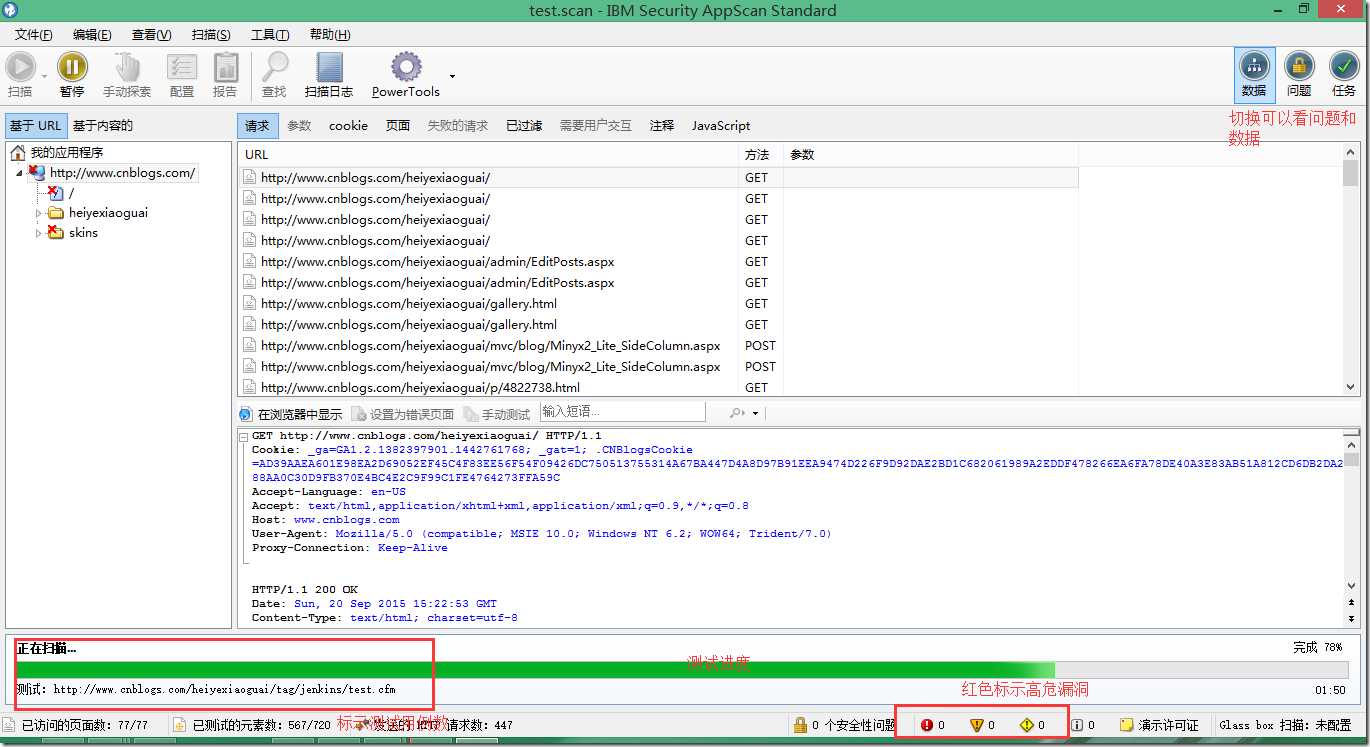The height and width of the screenshot is (747, 1370).
Task: Expand the heiyexiaoguai folder
Action: pyautogui.click(x=39, y=213)
